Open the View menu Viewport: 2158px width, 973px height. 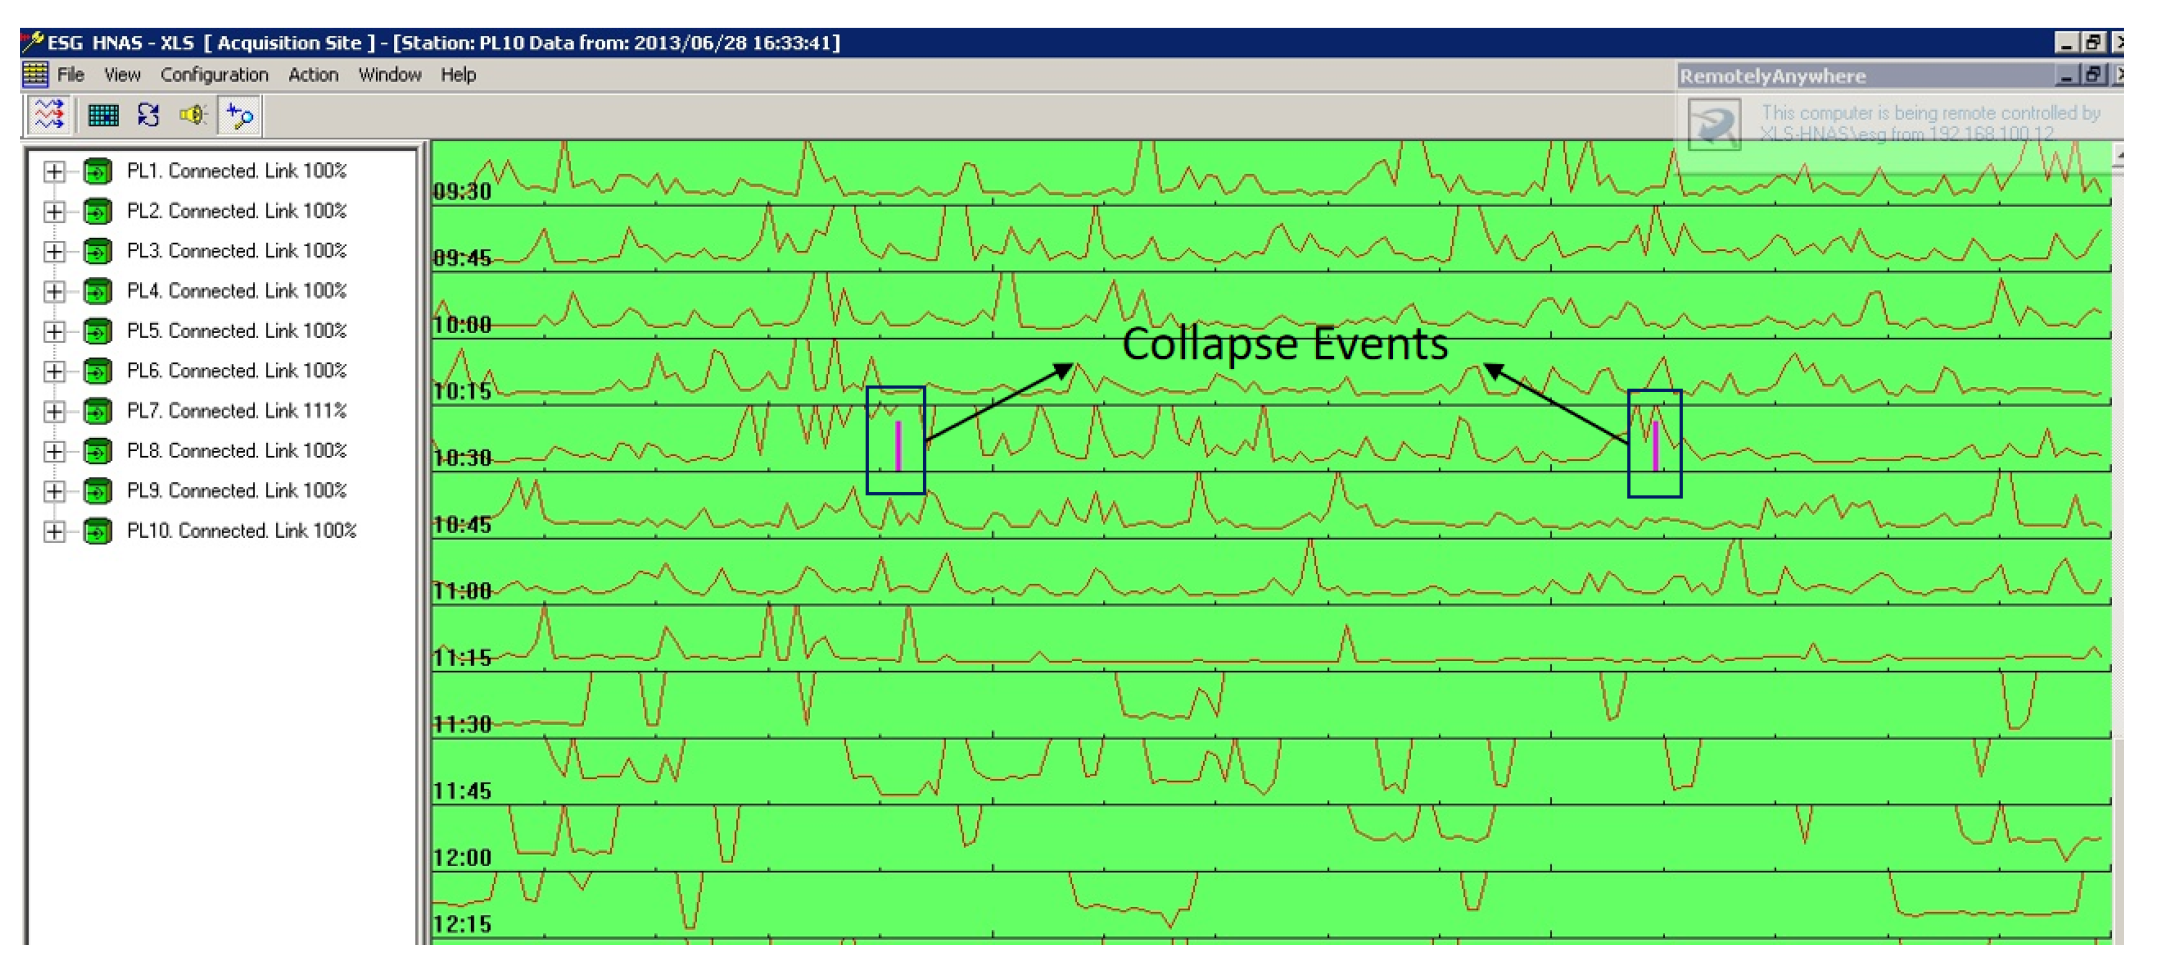[x=122, y=75]
